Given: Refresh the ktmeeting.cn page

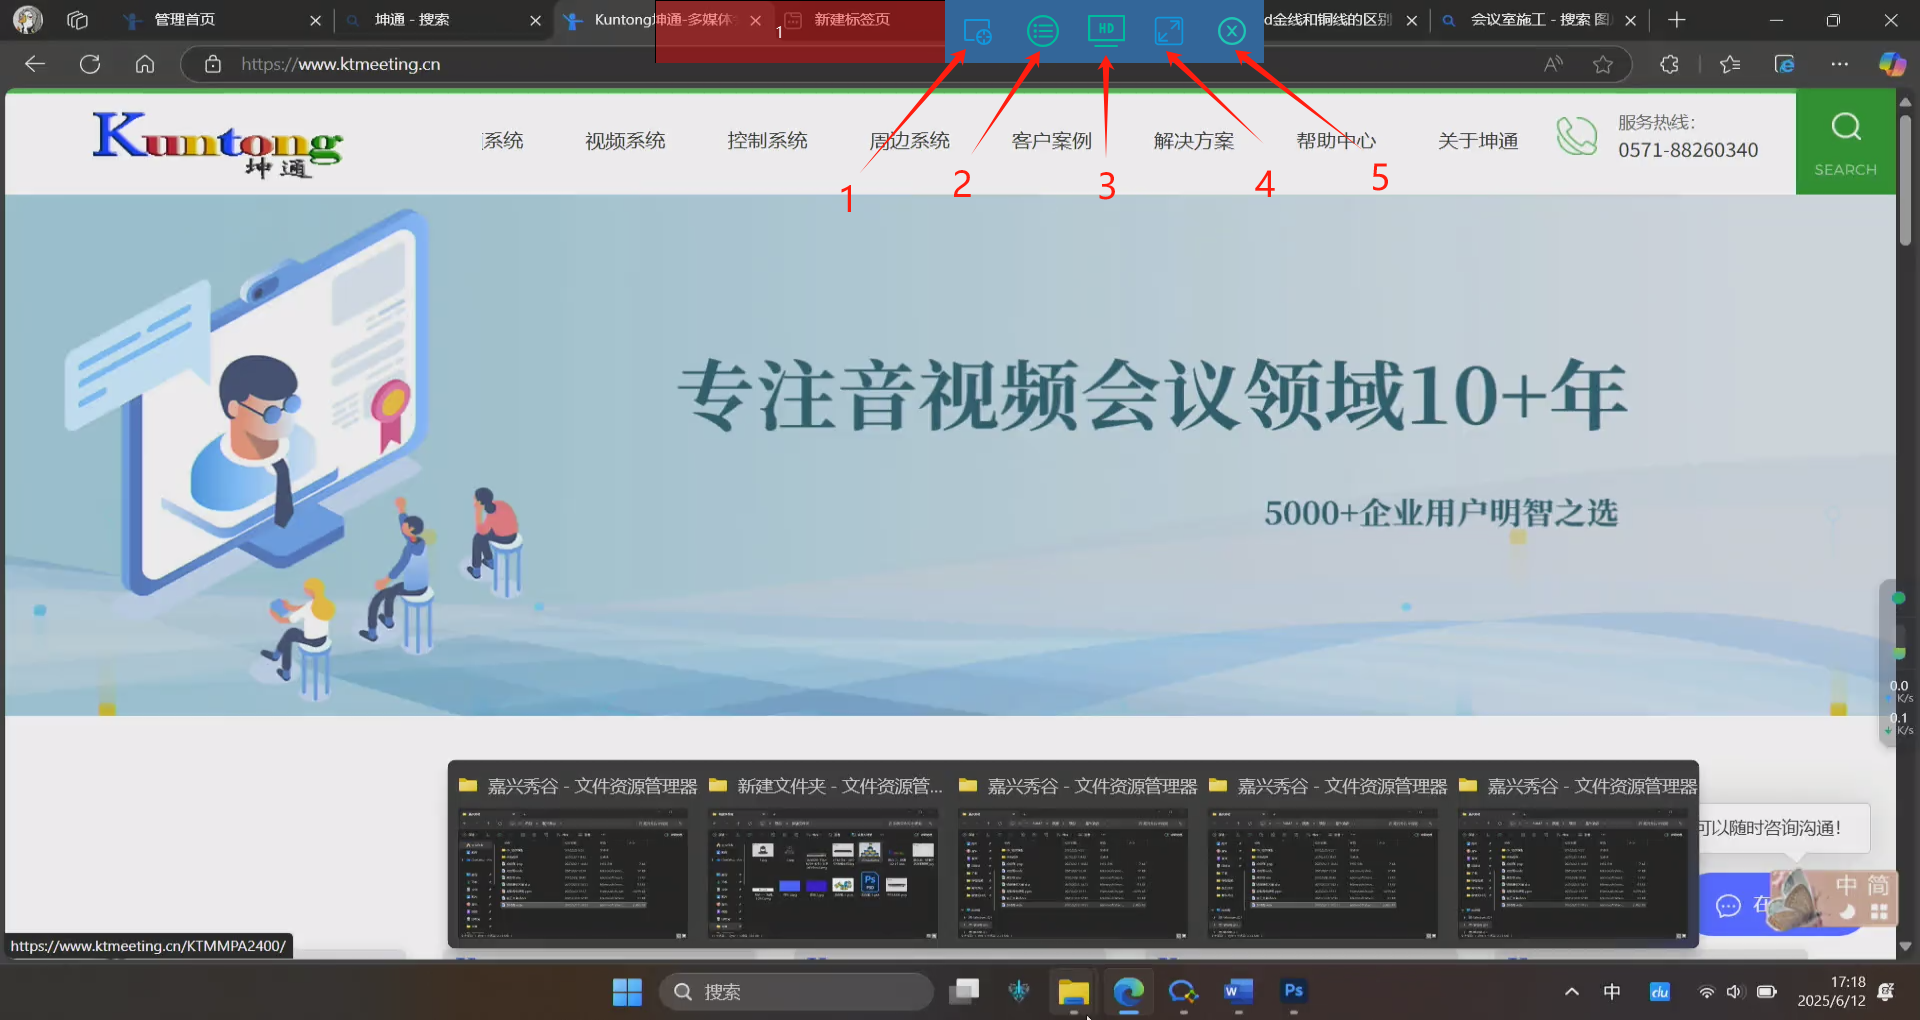Looking at the screenshot, I should tap(90, 64).
